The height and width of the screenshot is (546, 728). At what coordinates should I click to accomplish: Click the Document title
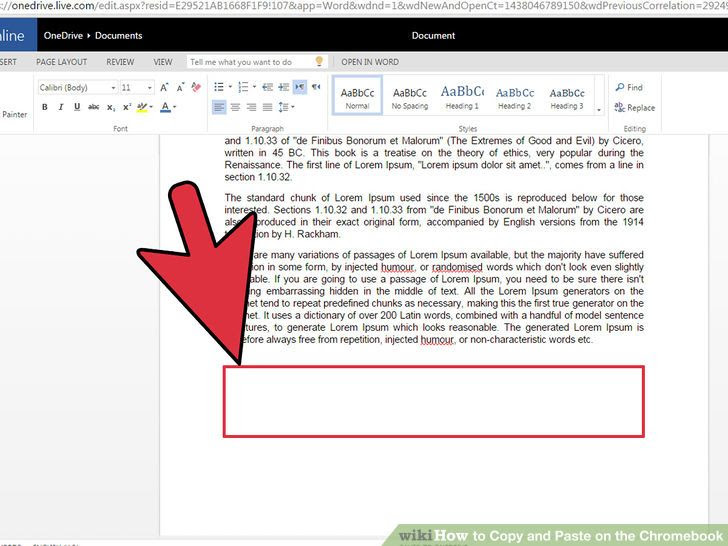coord(433,36)
